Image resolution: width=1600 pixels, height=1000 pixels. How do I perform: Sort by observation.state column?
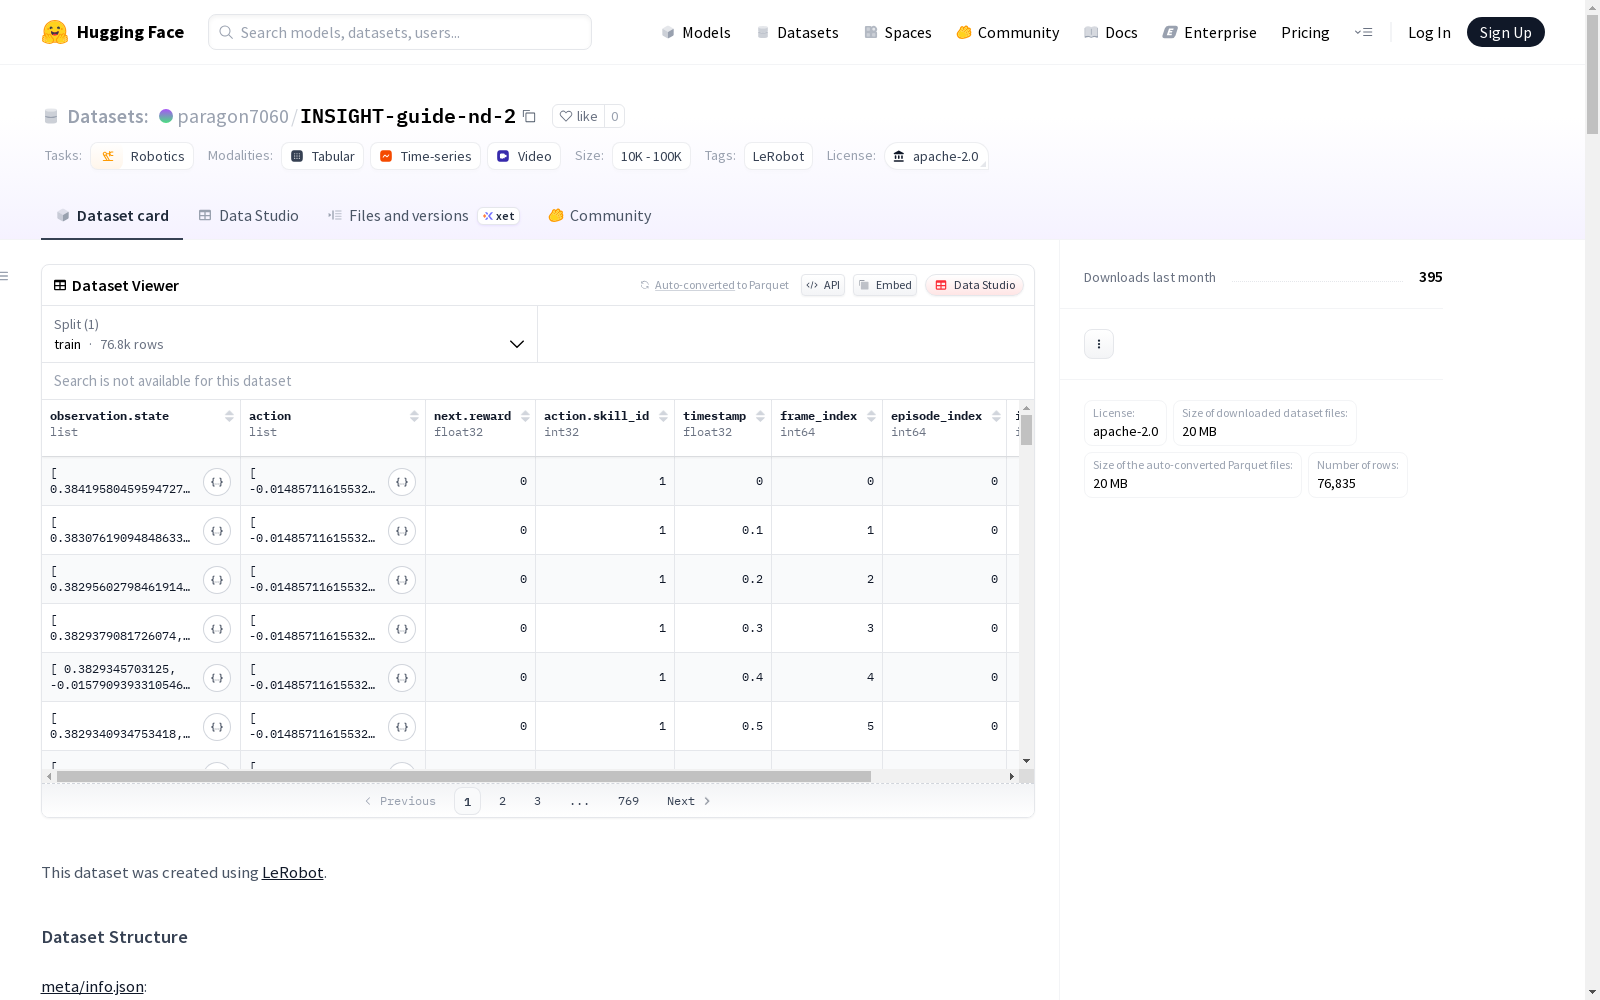[x=229, y=416]
